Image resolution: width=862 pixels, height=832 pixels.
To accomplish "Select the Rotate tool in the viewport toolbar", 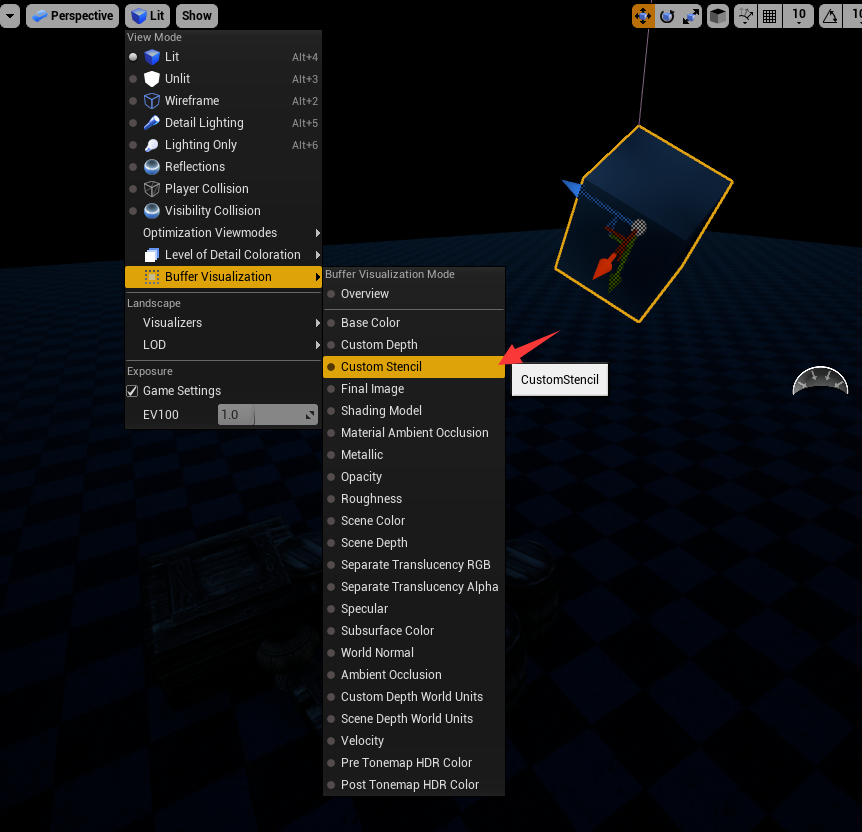I will [667, 16].
